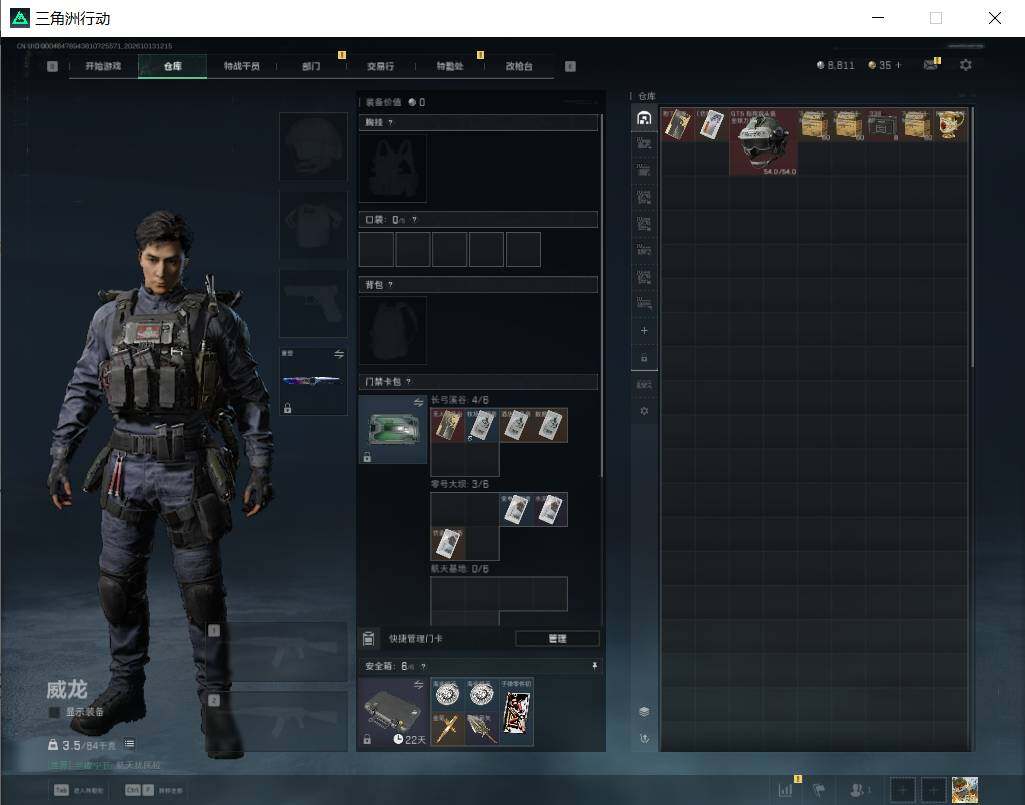Go to the 改枪台 tab
Image resolution: width=1025 pixels, height=805 pixels.
(519, 66)
